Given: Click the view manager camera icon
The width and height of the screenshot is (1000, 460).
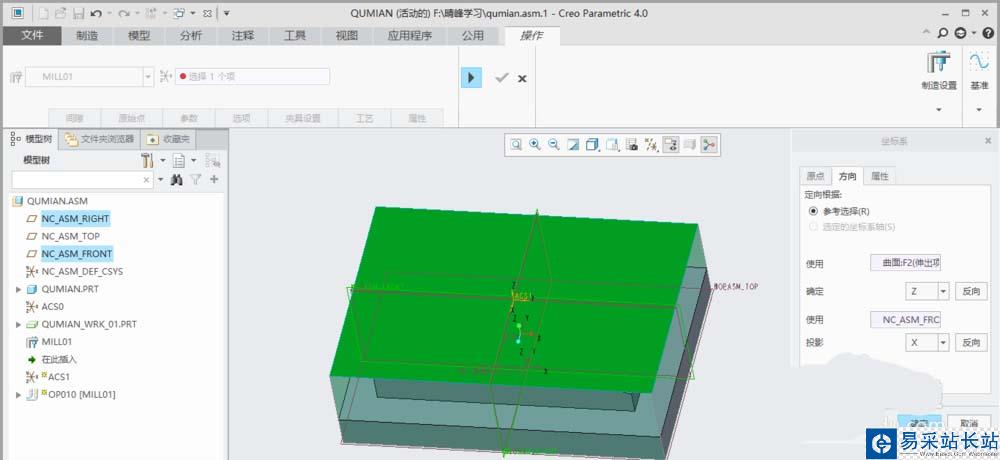Looking at the screenshot, I should [x=632, y=145].
